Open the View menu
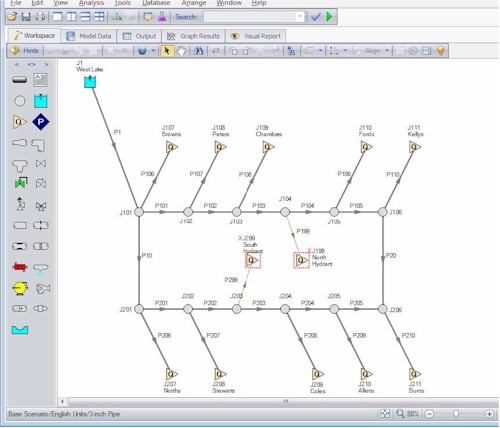The image size is (500, 428). tap(61, 3)
